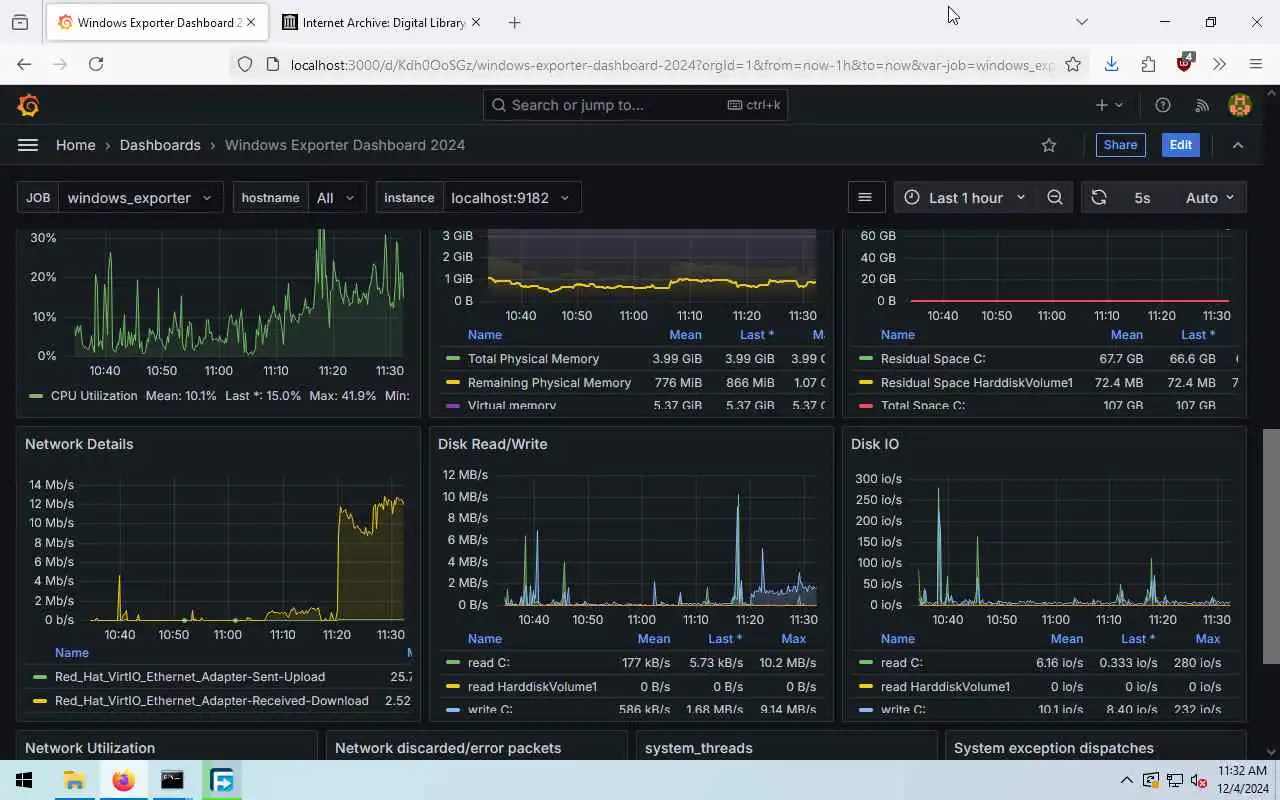Image resolution: width=1280 pixels, height=800 pixels.
Task: Close the Windows Exporter Dashboard tab
Action: tap(251, 22)
